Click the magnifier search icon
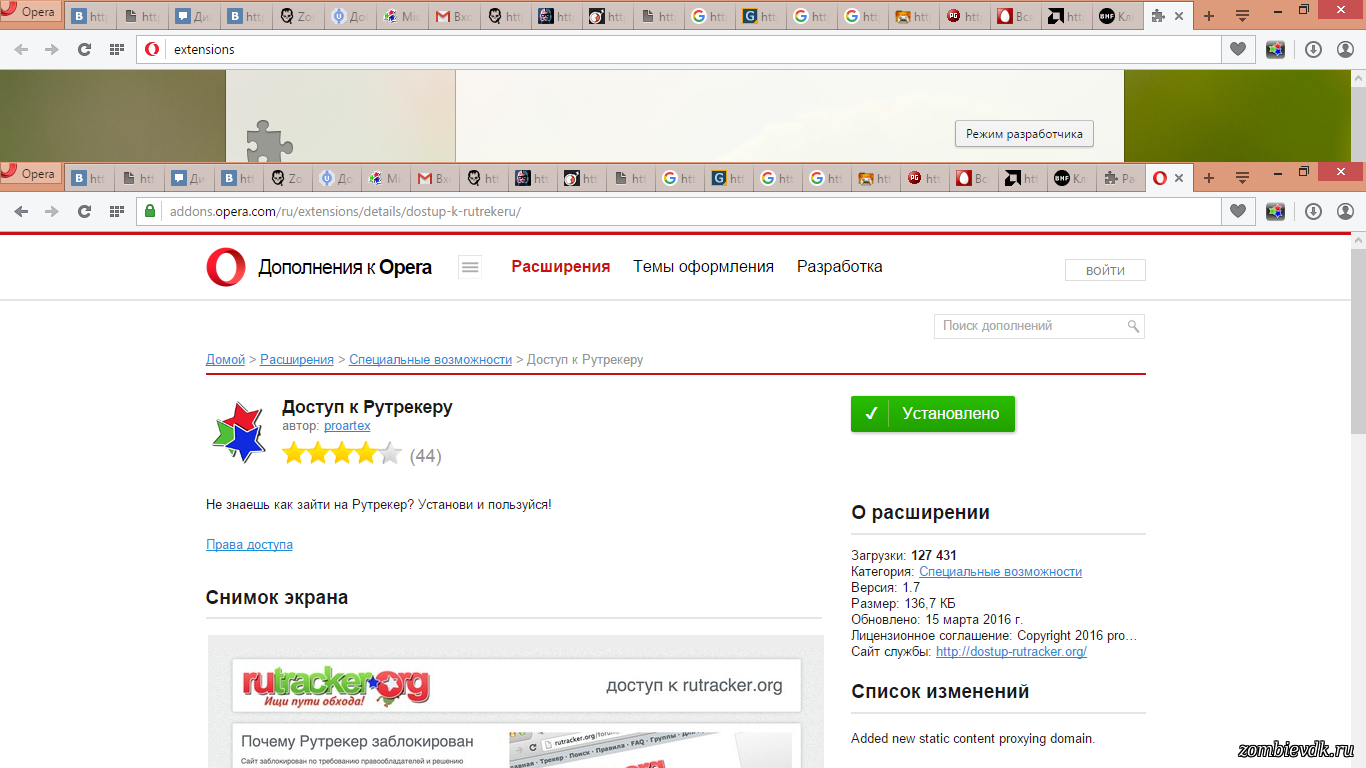The image size is (1366, 768). pyautogui.click(x=1133, y=326)
